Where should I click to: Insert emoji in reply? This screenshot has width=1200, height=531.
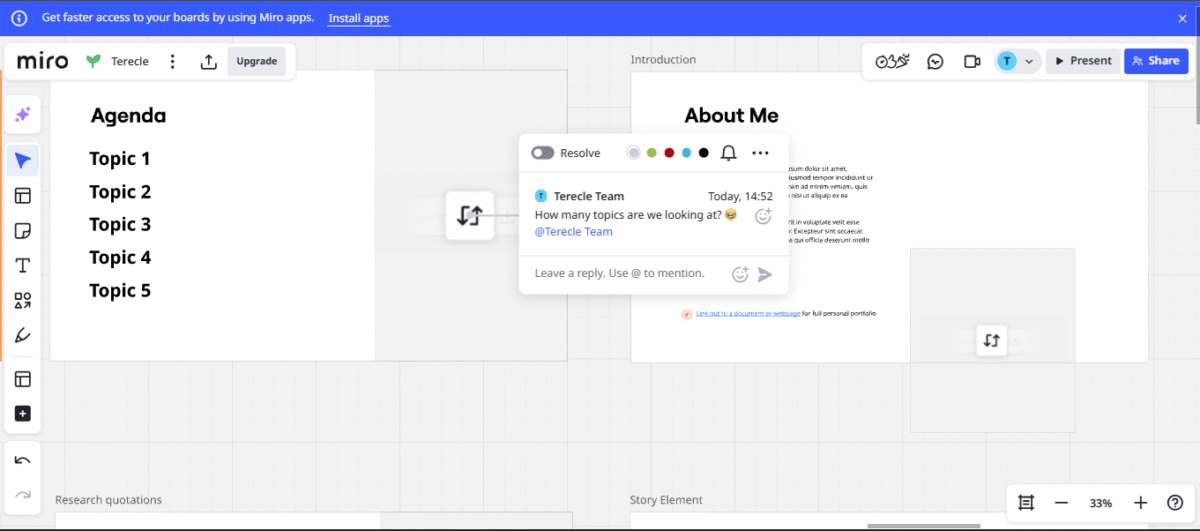pos(741,274)
